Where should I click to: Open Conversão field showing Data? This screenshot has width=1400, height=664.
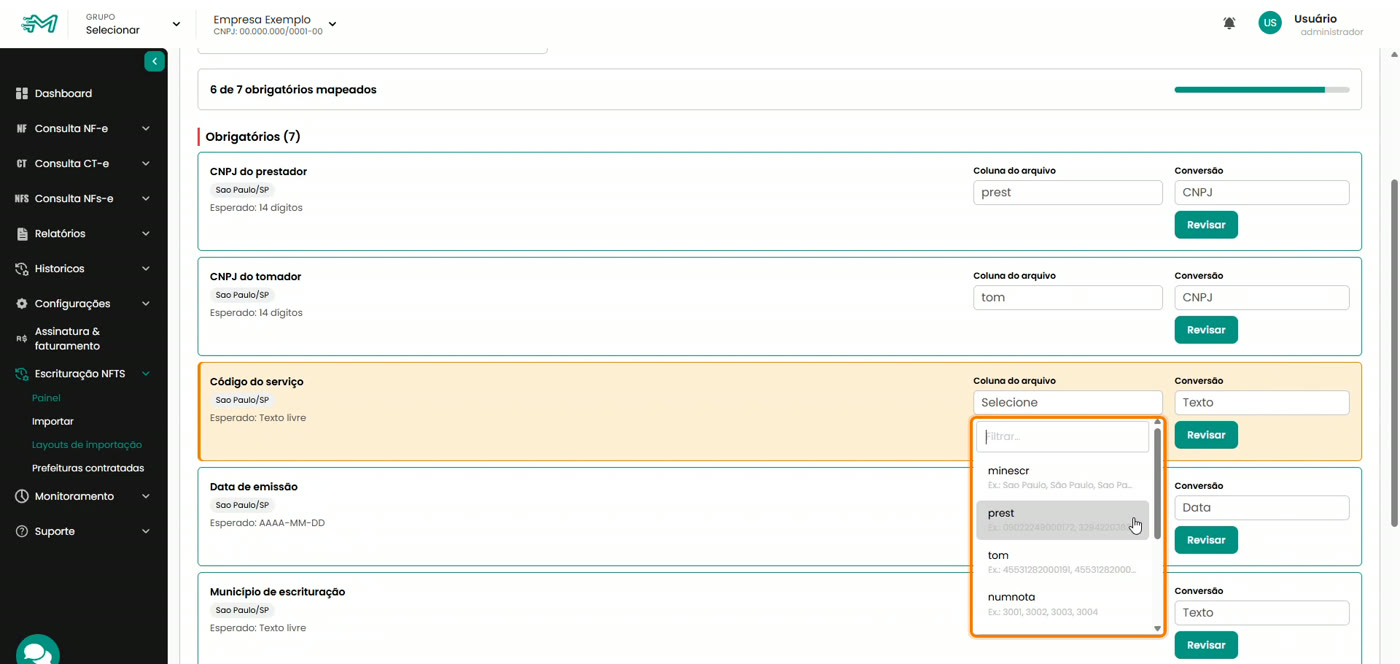click(x=1261, y=507)
